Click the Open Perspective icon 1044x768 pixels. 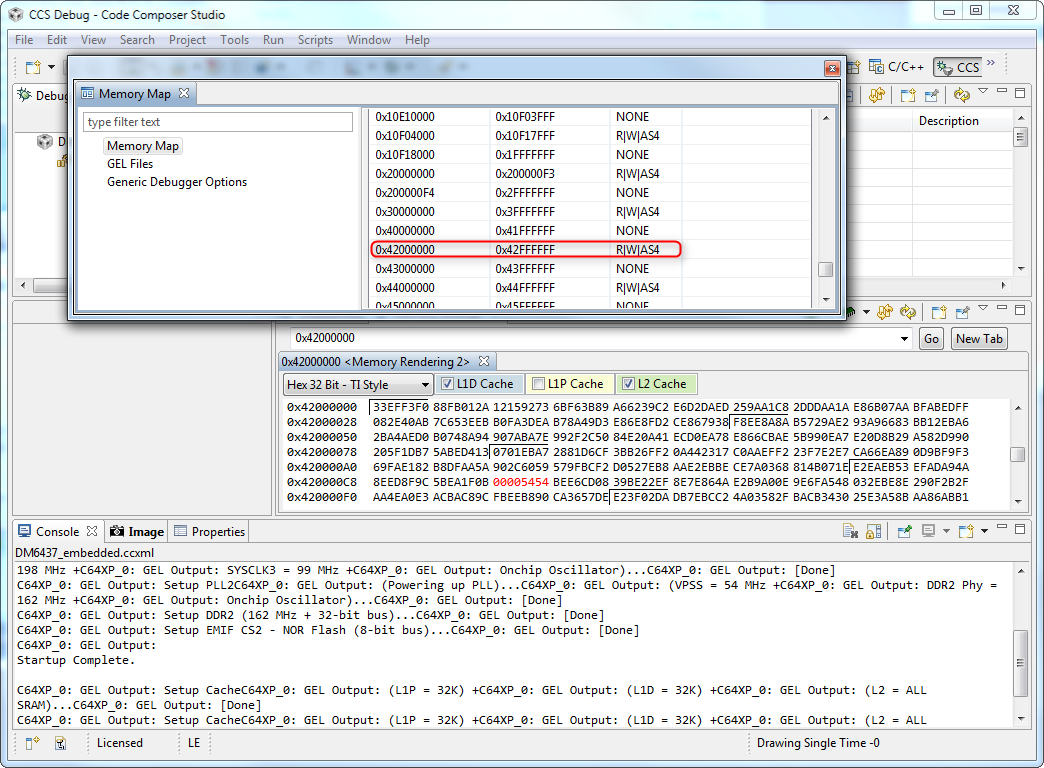(855, 67)
